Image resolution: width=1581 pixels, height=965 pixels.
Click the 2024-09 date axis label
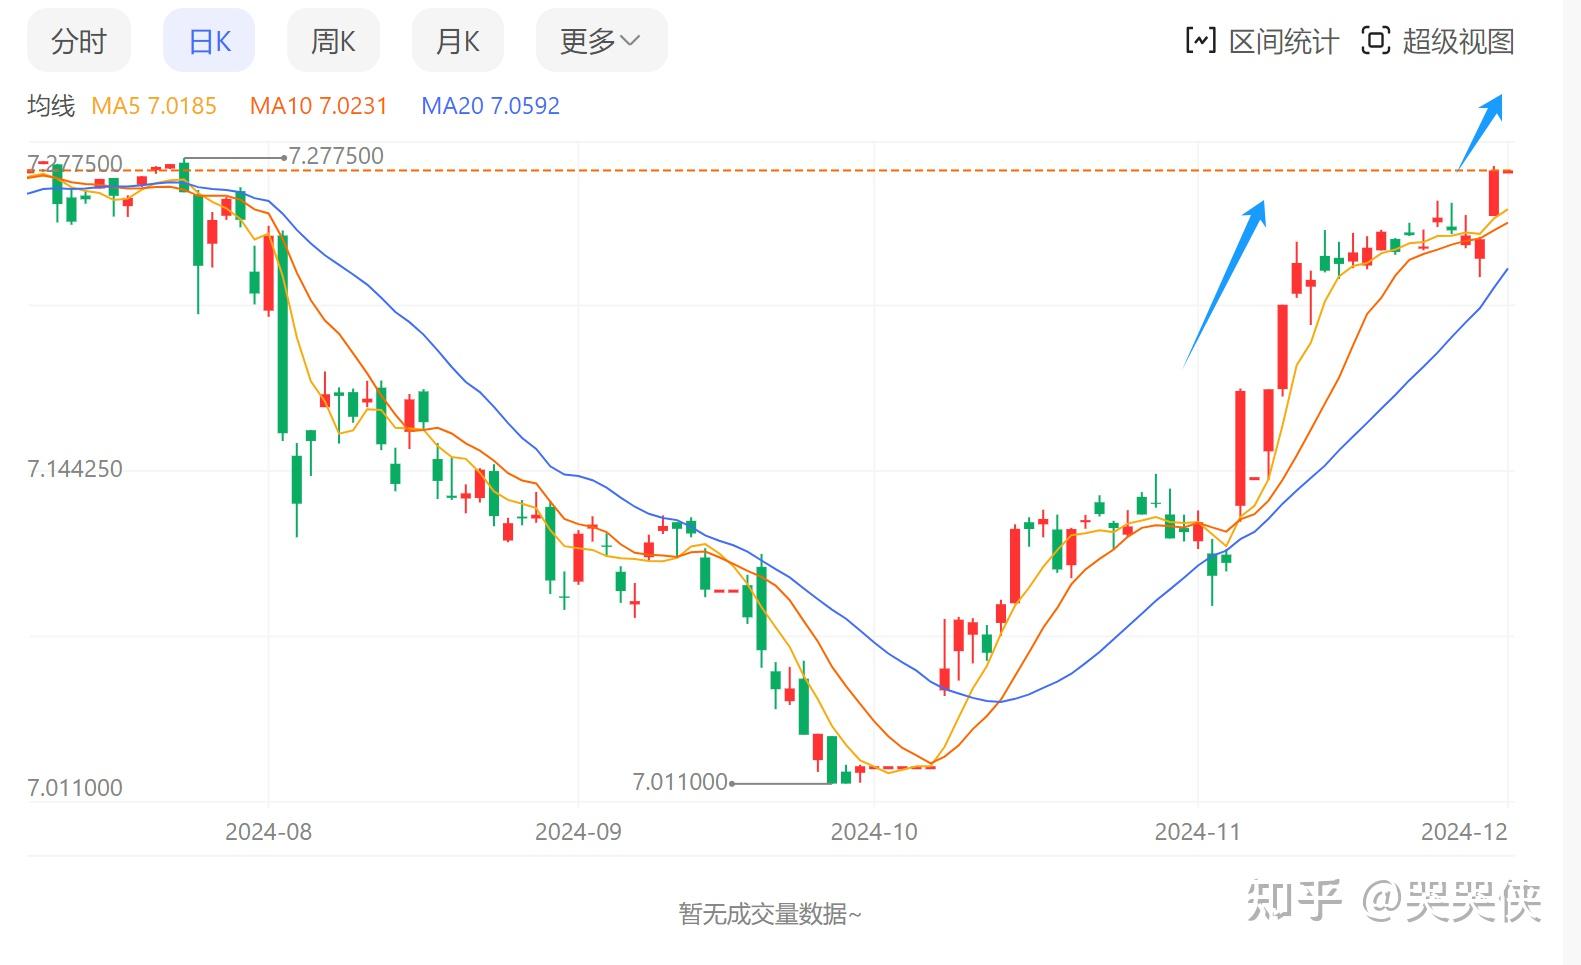pos(578,832)
